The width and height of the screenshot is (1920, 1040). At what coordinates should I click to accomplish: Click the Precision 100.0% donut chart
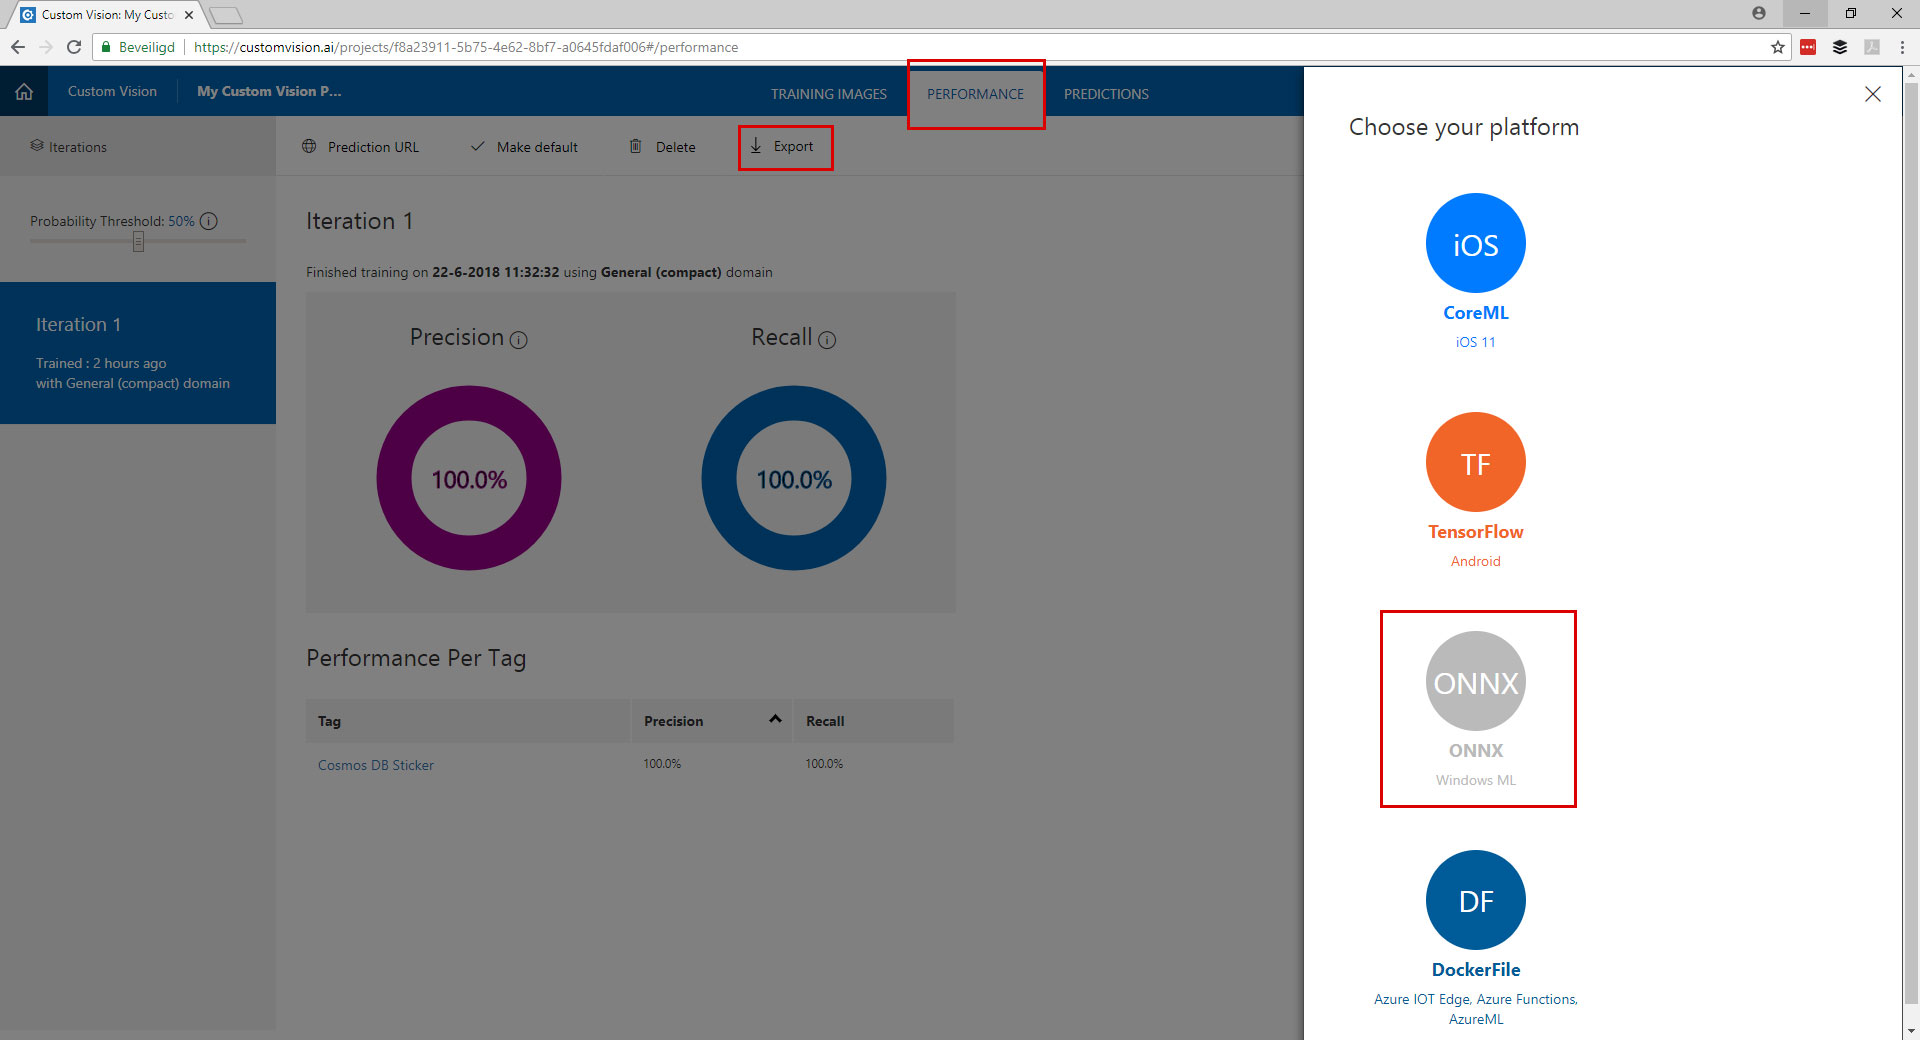(x=469, y=478)
